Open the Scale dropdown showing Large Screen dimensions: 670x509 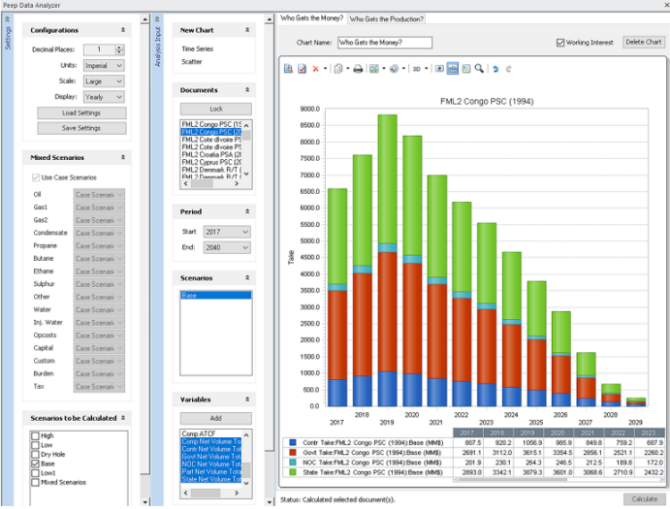[x=103, y=81]
